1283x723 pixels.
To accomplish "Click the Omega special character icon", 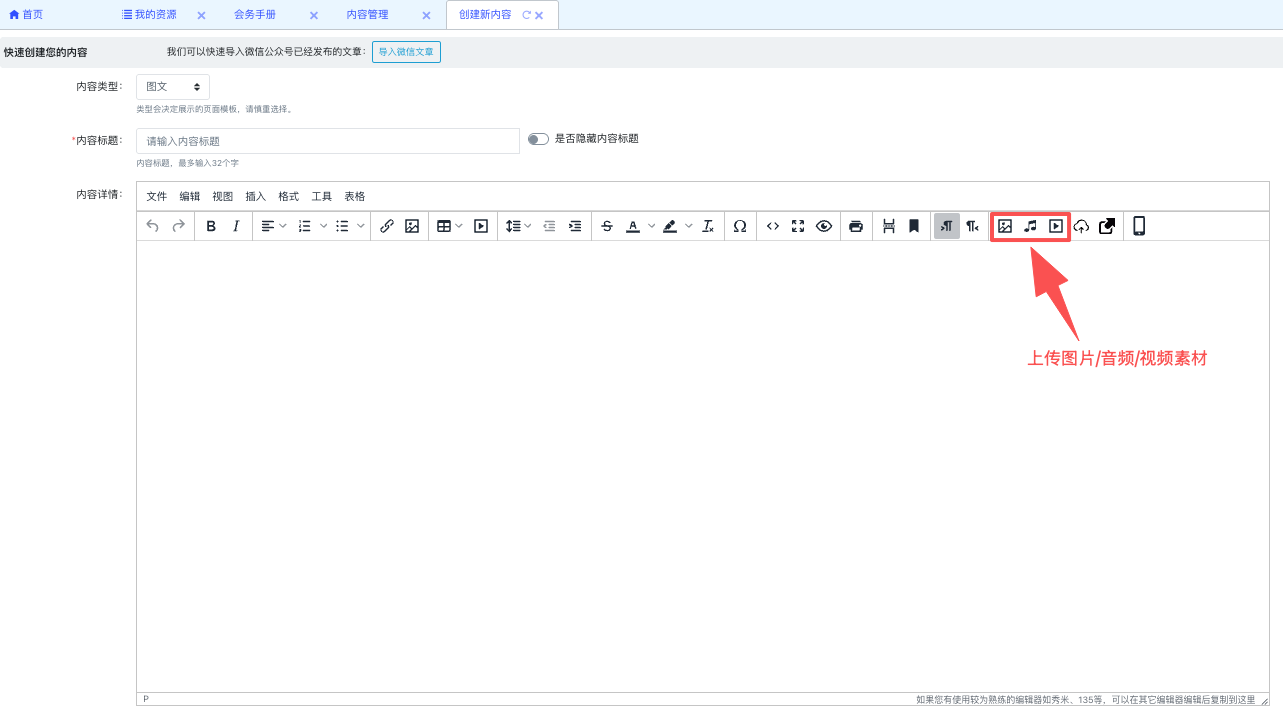I will [740, 226].
